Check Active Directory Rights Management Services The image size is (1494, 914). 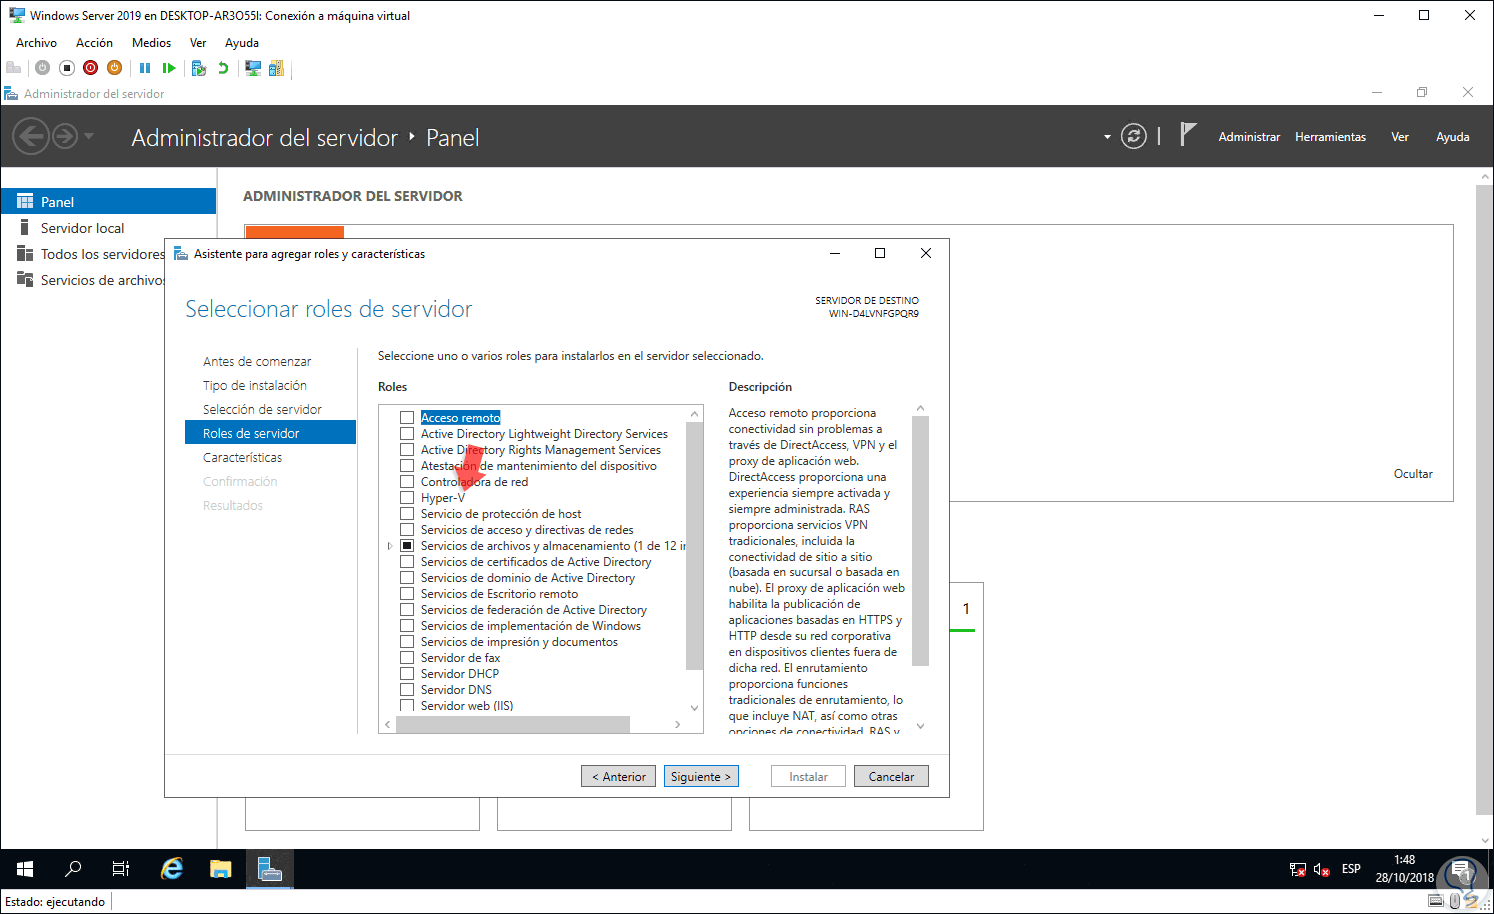(x=407, y=450)
